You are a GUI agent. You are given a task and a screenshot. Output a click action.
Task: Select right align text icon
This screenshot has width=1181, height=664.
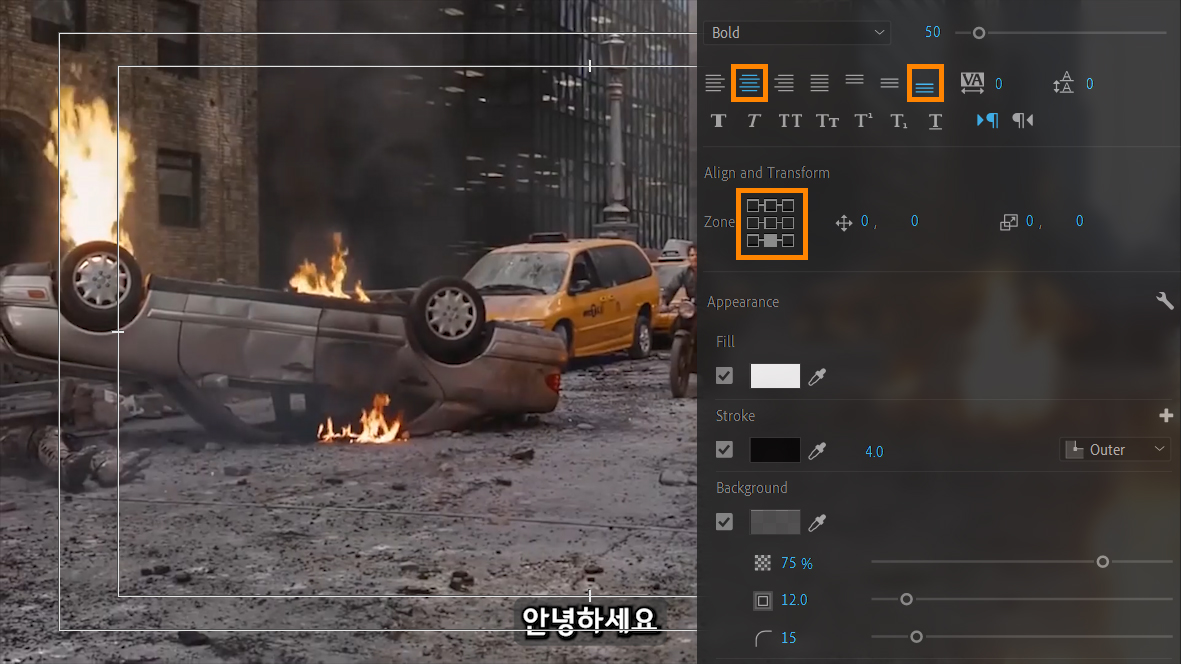[x=784, y=83]
